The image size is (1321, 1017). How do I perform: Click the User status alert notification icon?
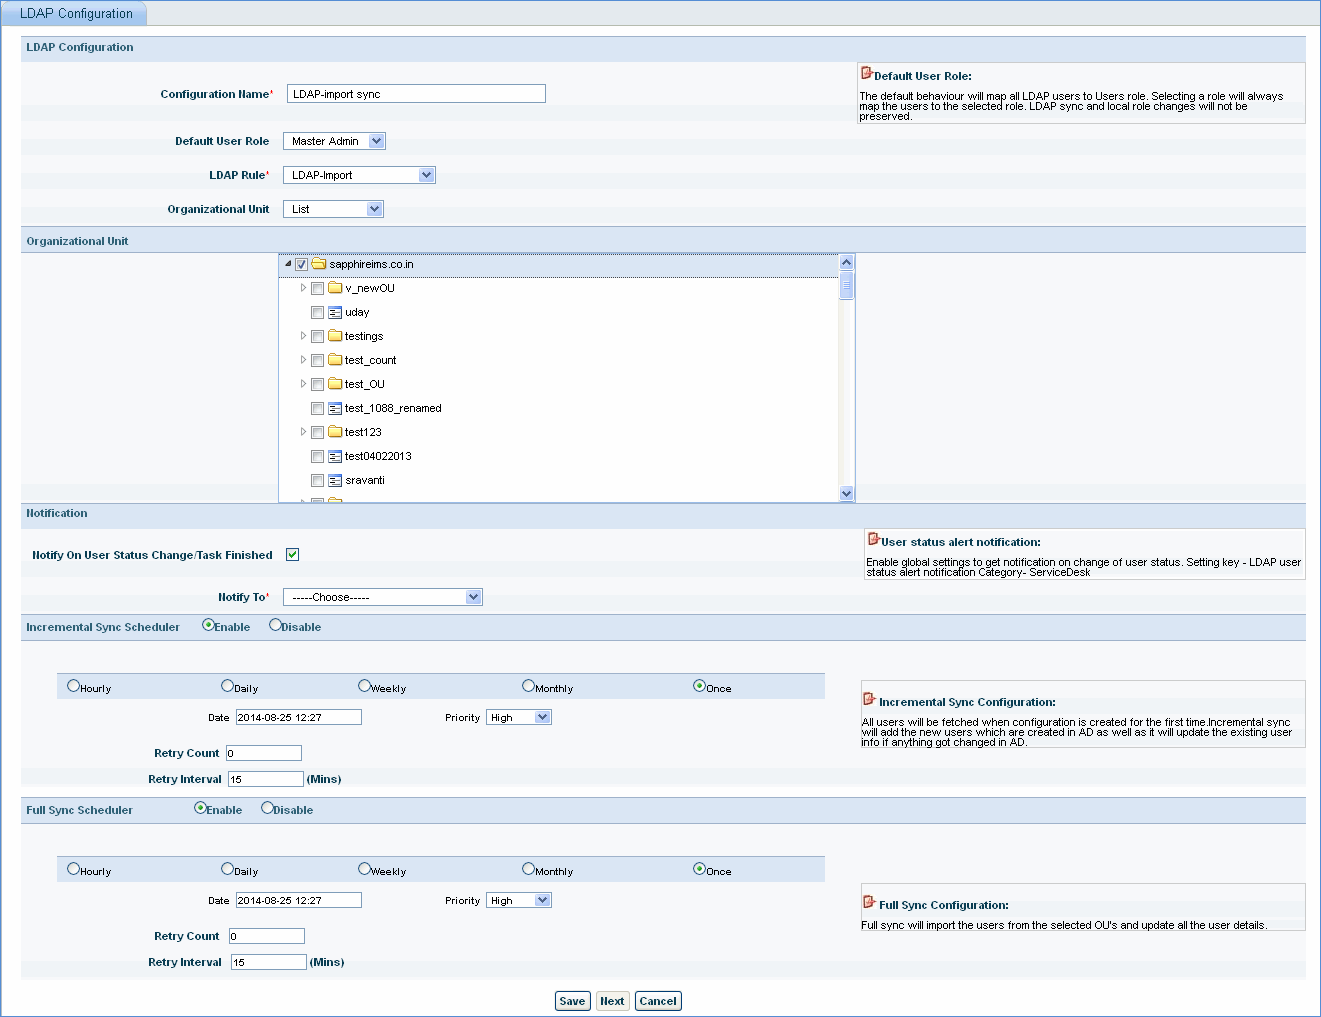[873, 539]
